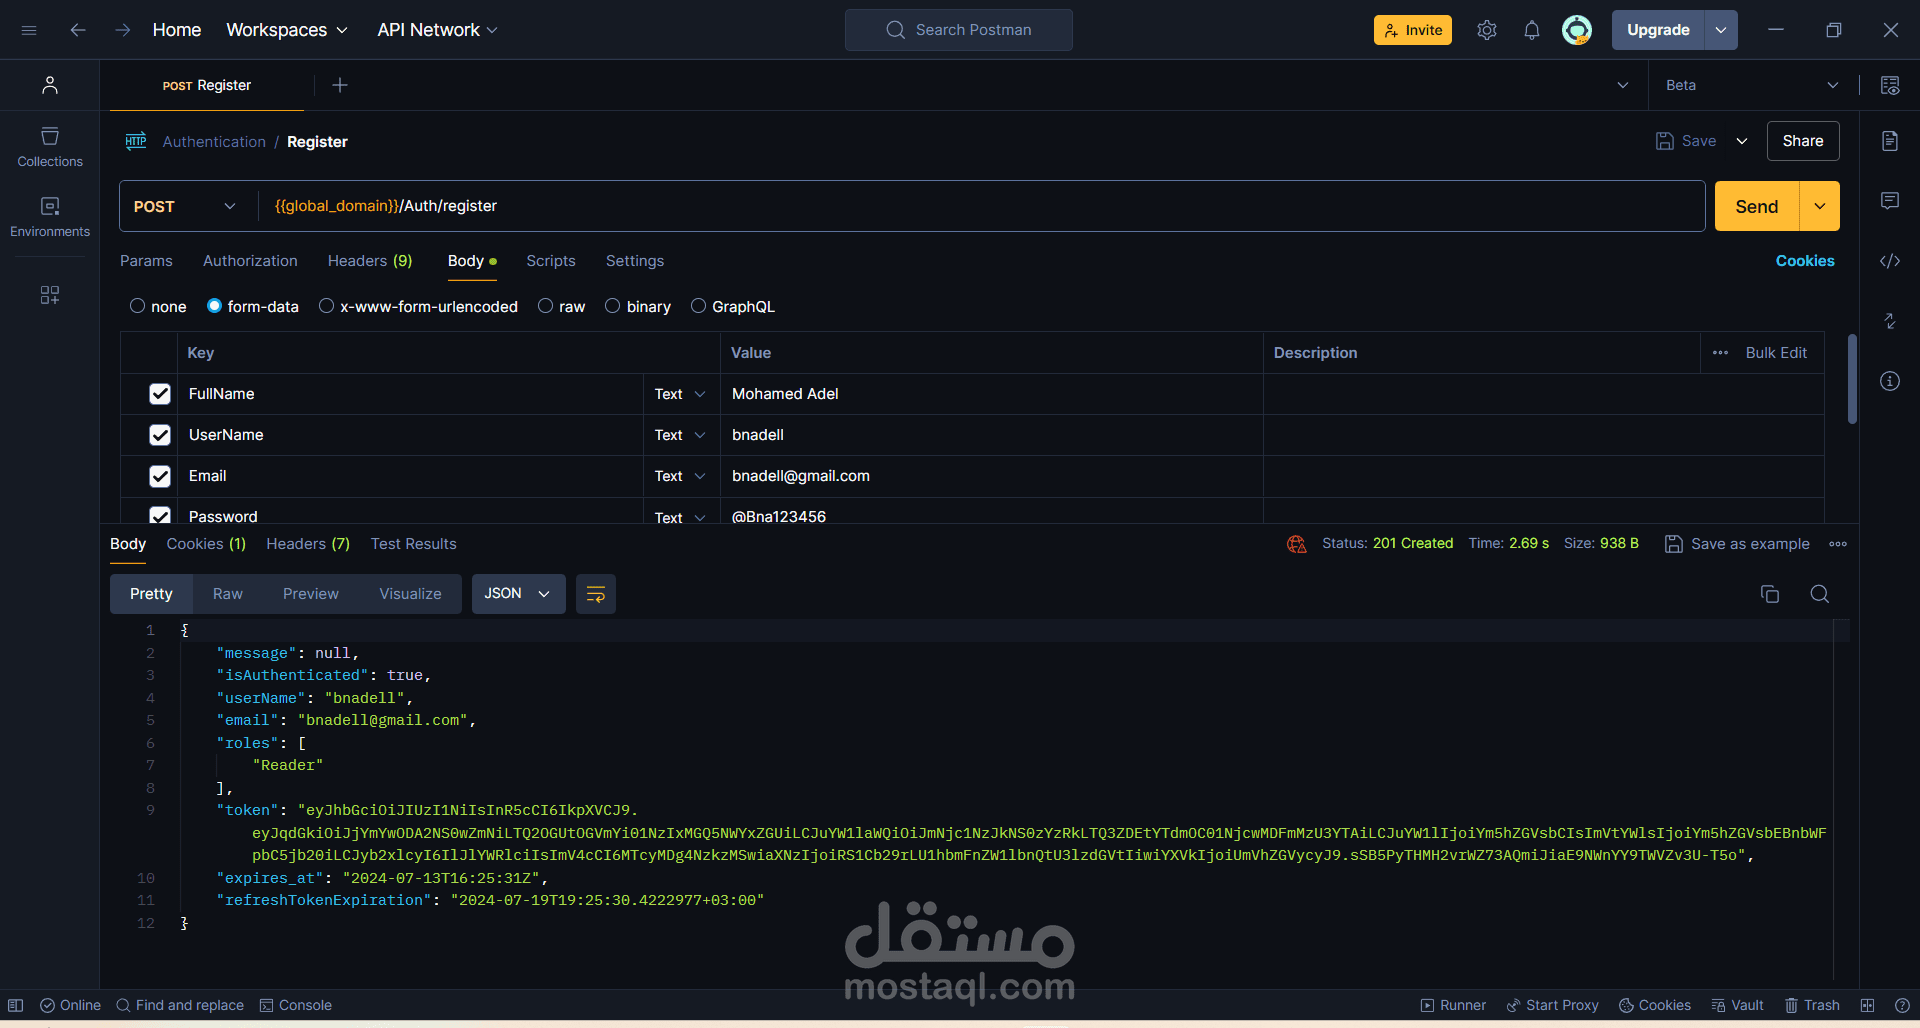Uncheck the UserName row checkbox
Image resolution: width=1920 pixels, height=1028 pixels.
pyautogui.click(x=160, y=435)
